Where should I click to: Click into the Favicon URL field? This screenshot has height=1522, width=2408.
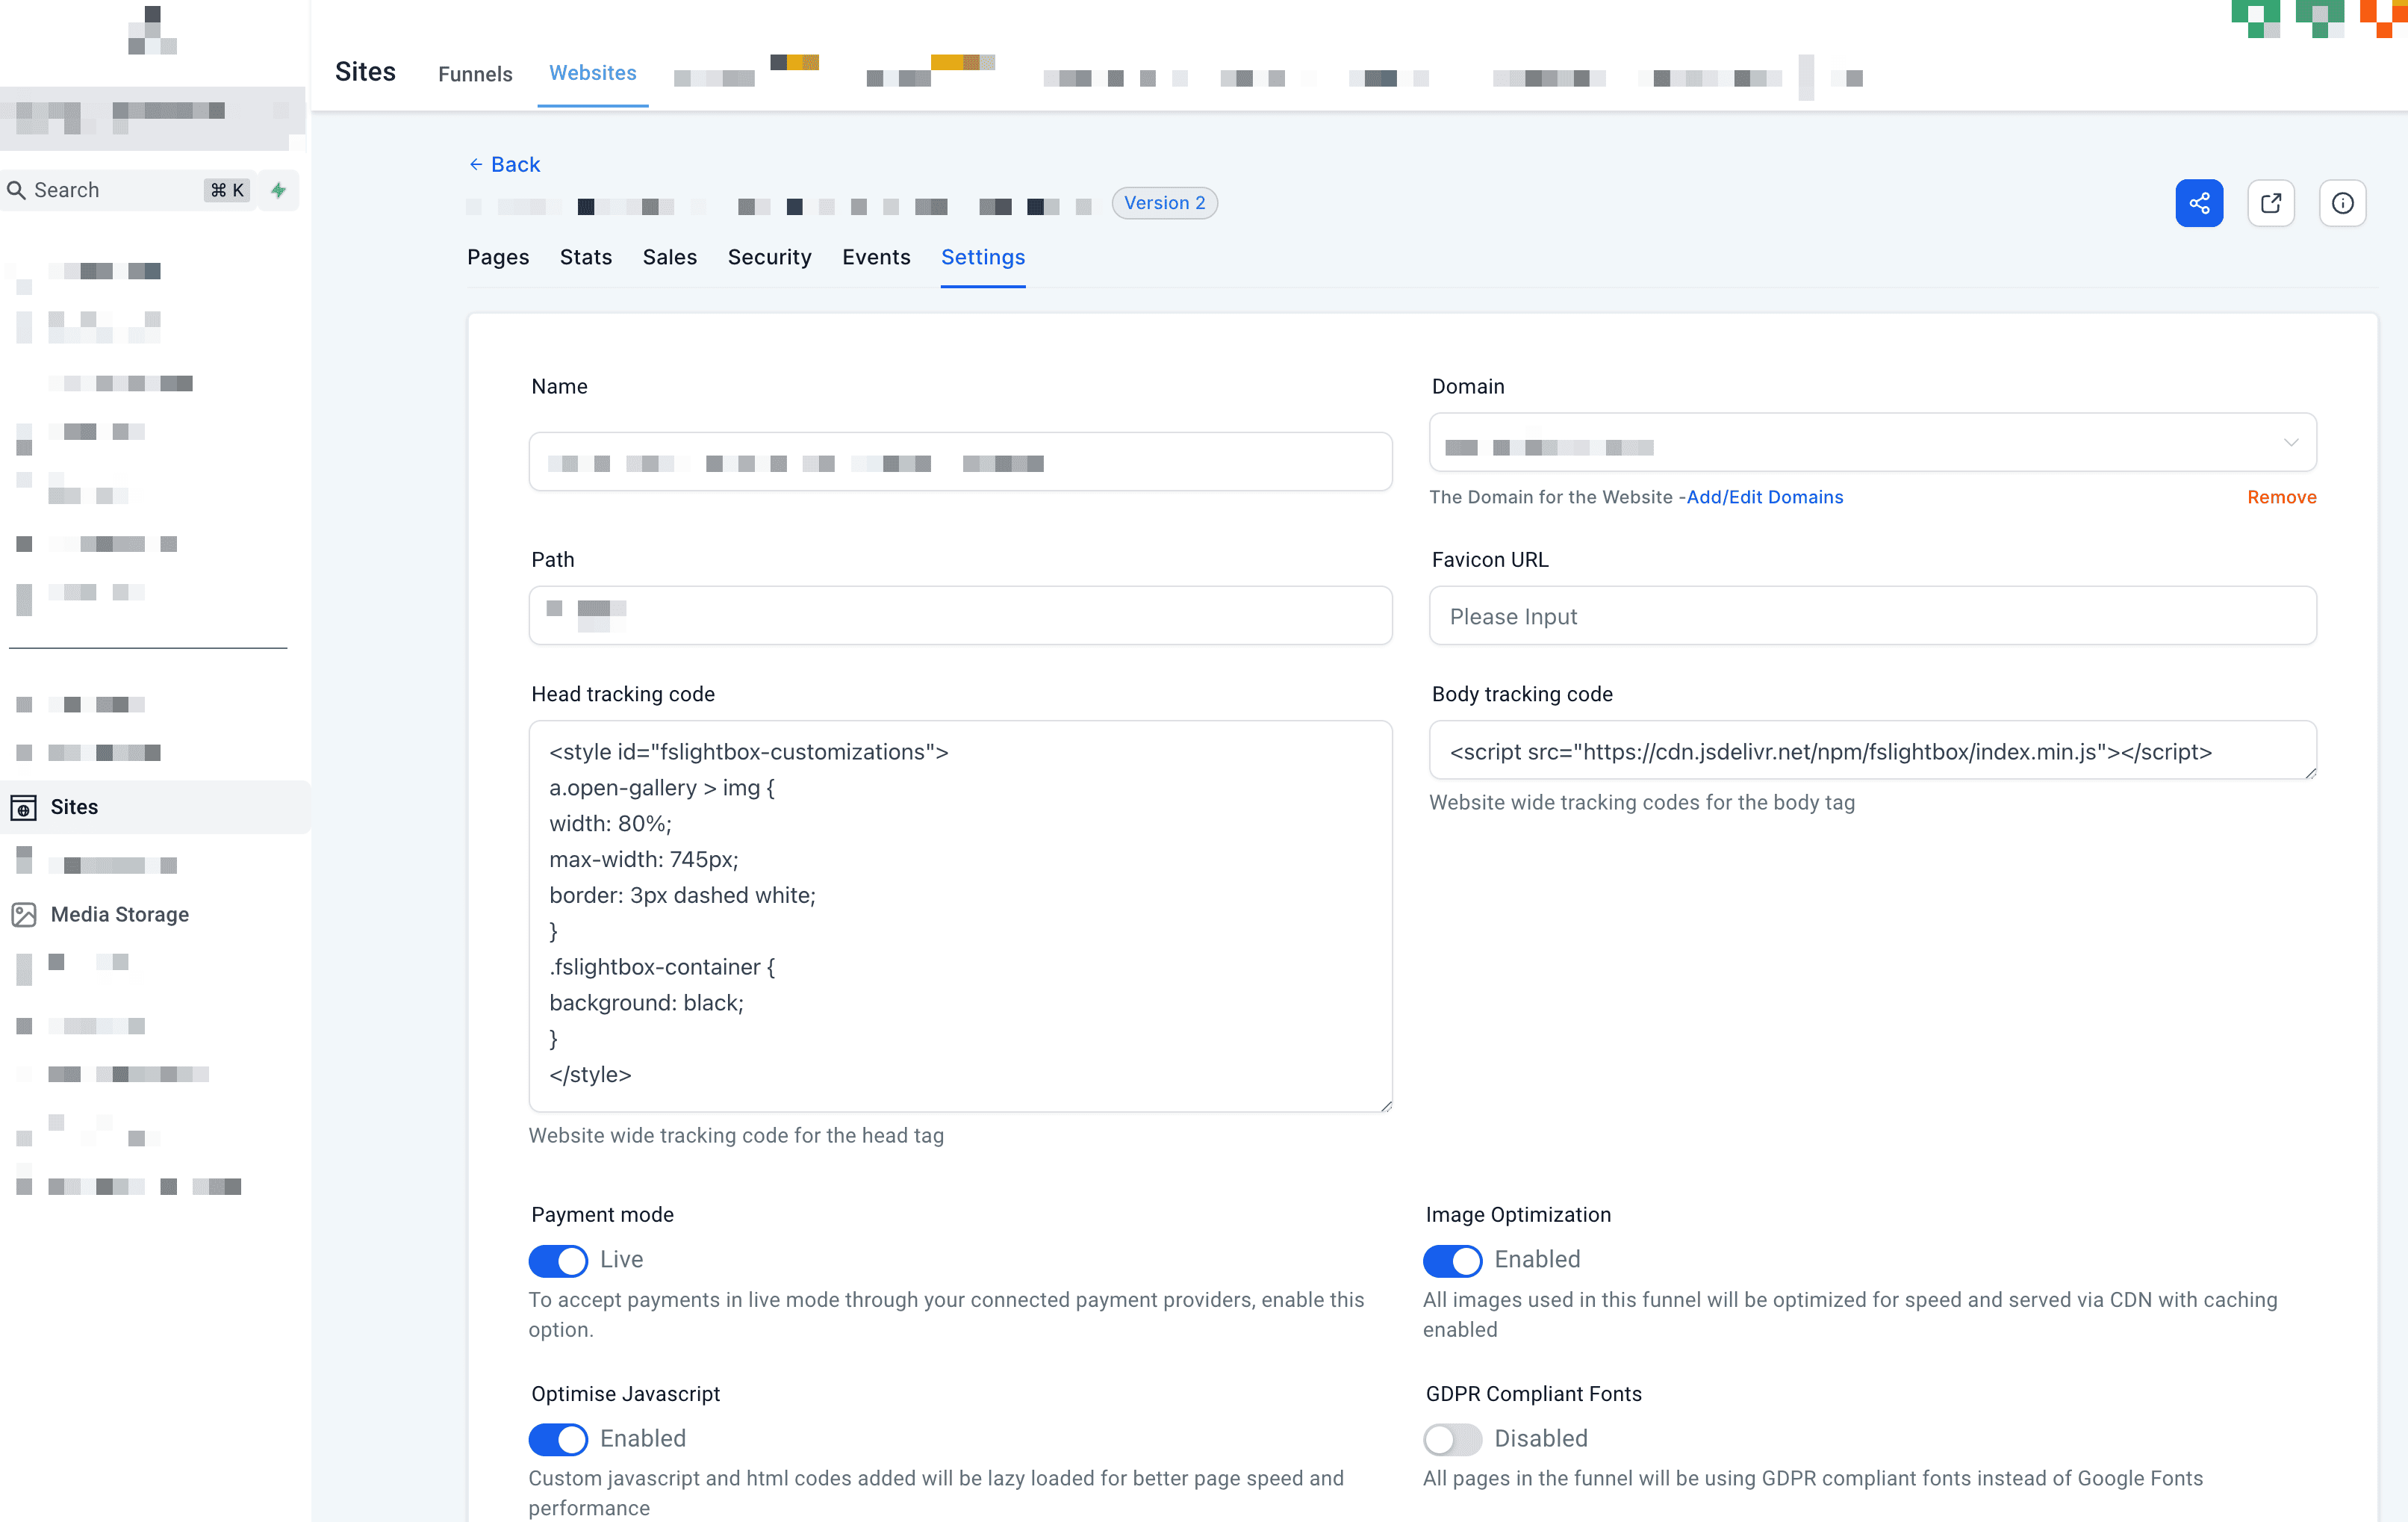(x=1872, y=616)
